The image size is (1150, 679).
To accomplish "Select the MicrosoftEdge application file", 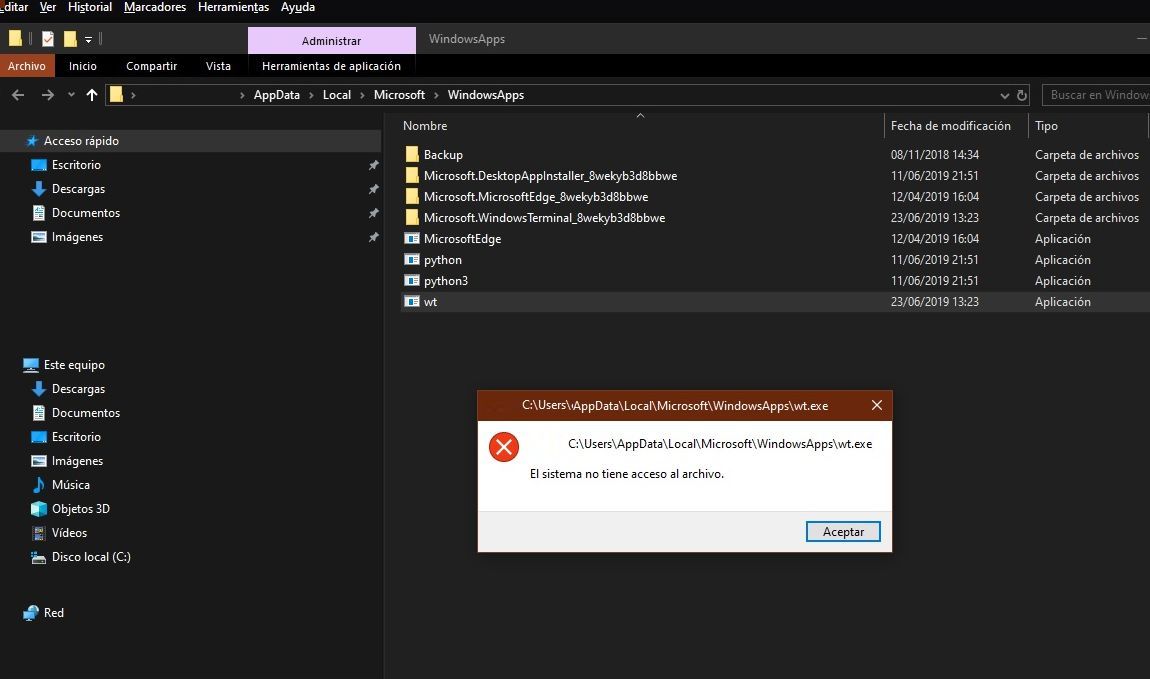I will click(x=462, y=239).
